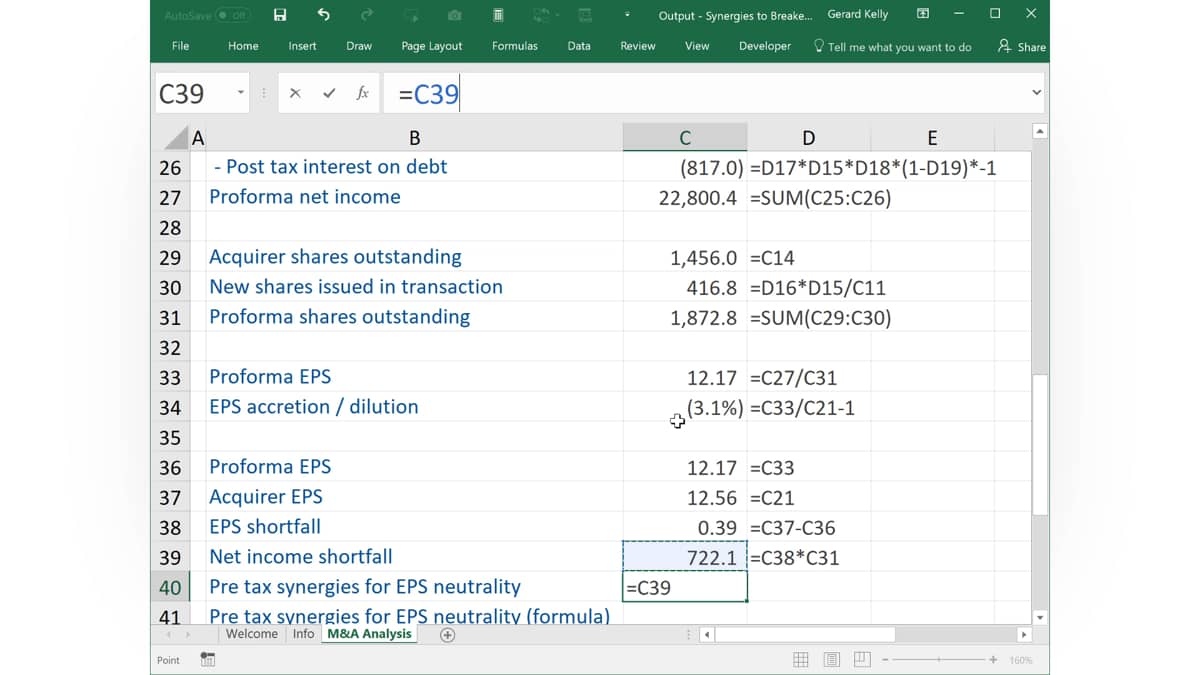The image size is (1200, 675).
Task: Open the Page Layout ribbon tab
Action: tap(432, 46)
